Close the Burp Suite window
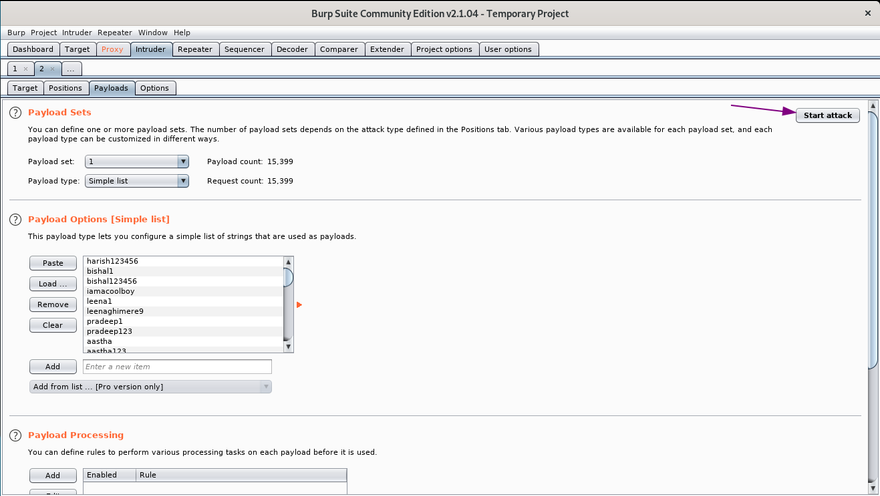Viewport: 880px width, 496px height. coord(868,13)
